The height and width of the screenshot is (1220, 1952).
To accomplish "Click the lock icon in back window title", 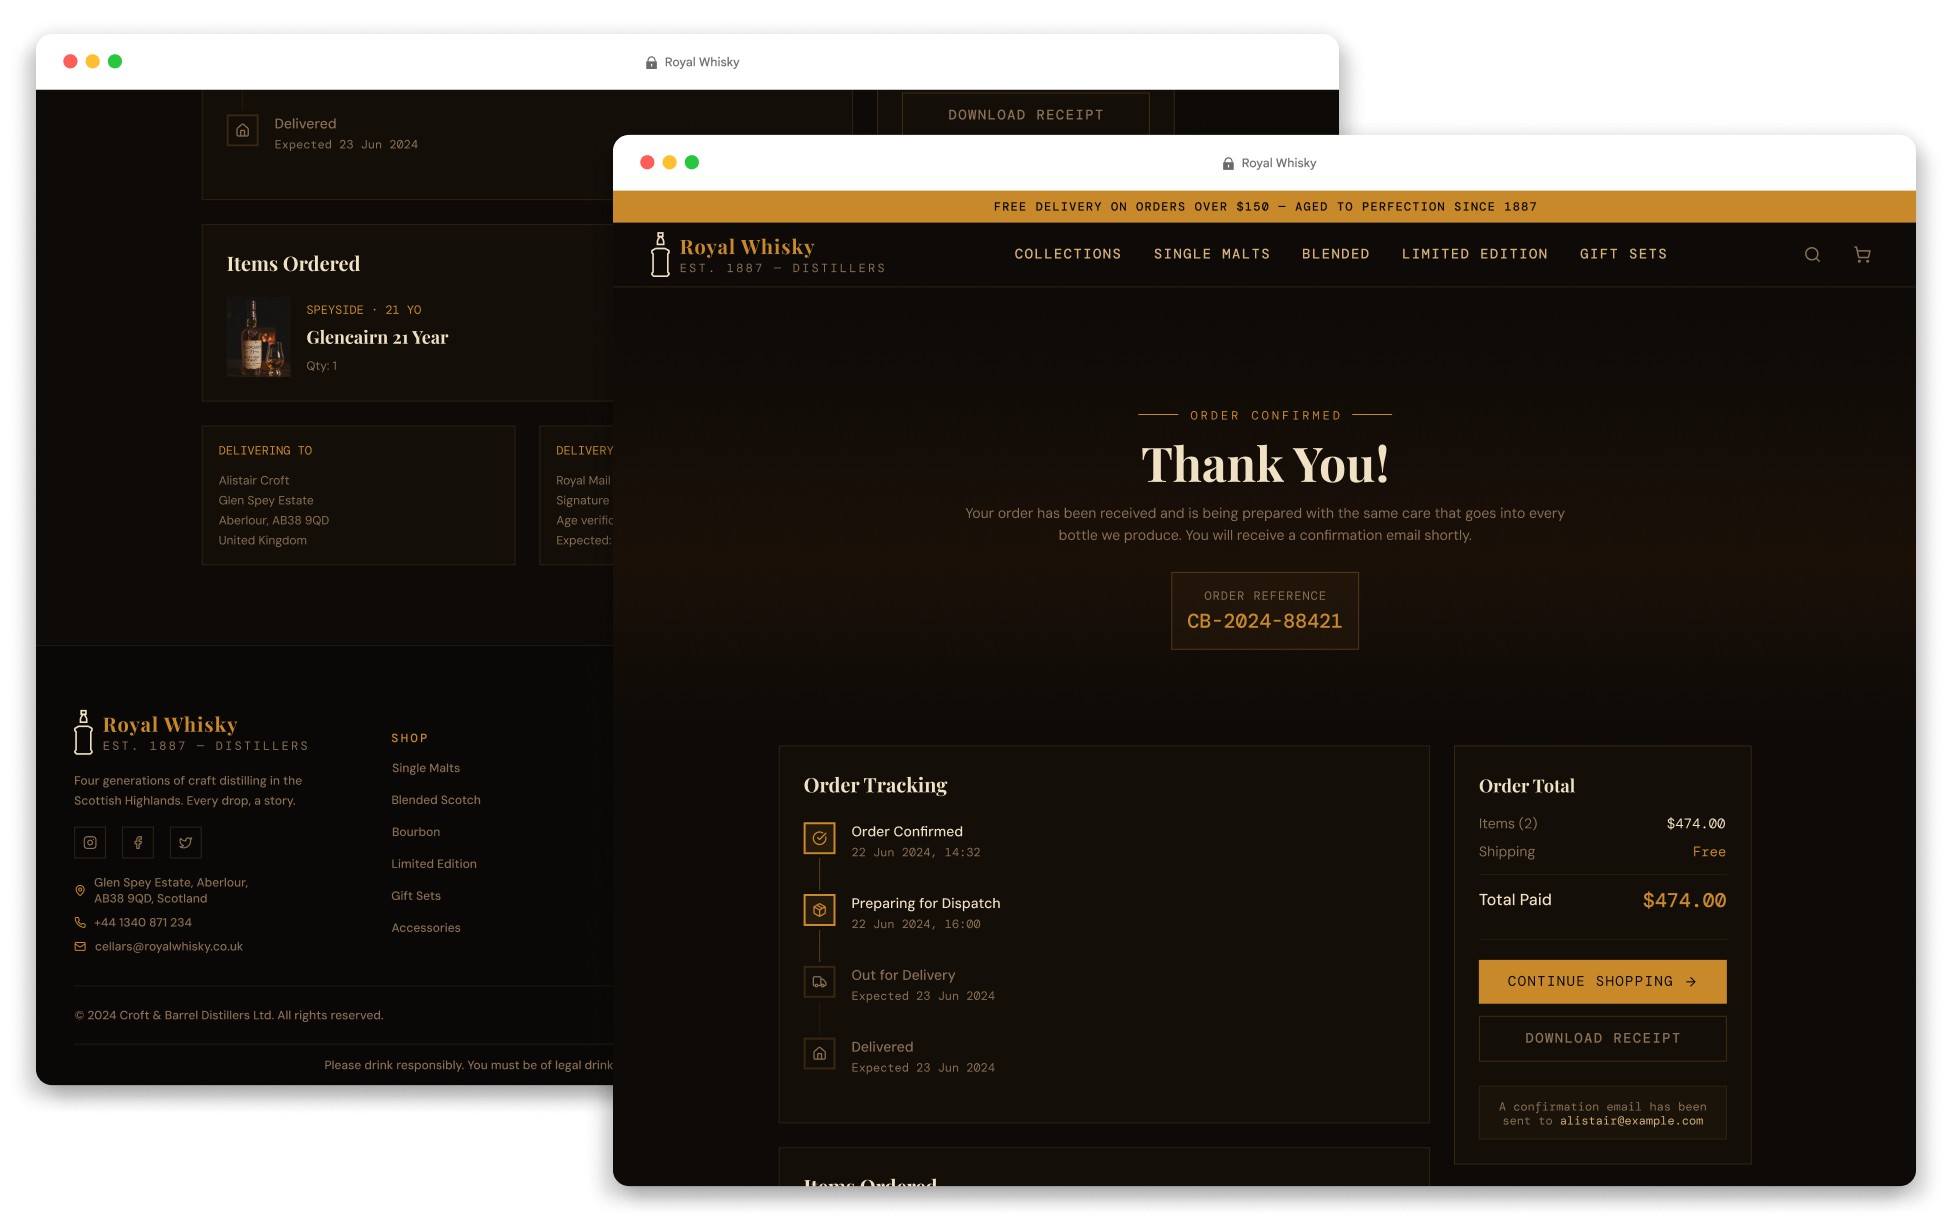I will pyautogui.click(x=651, y=62).
